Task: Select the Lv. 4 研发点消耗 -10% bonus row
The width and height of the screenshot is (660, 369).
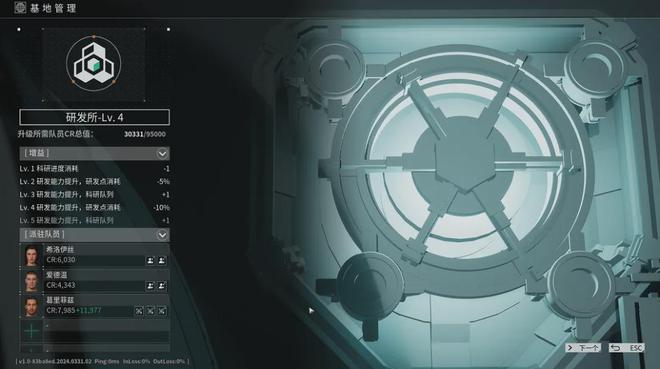Action: pos(94,207)
